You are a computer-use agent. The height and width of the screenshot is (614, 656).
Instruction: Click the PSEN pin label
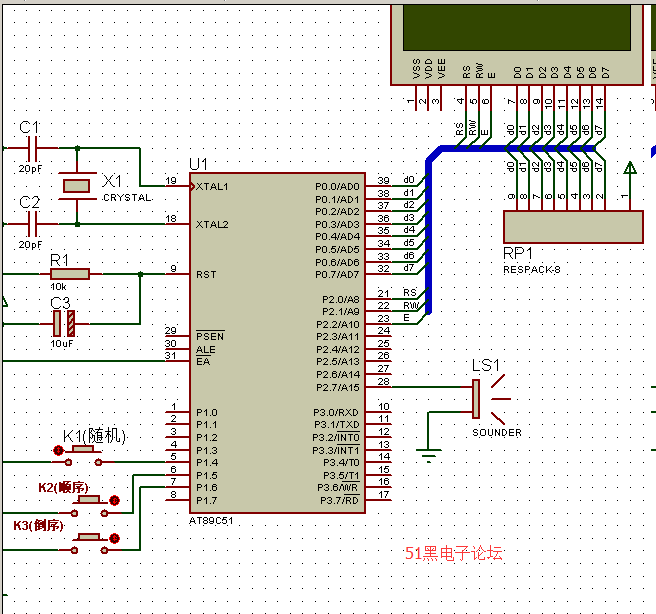click(x=210, y=336)
